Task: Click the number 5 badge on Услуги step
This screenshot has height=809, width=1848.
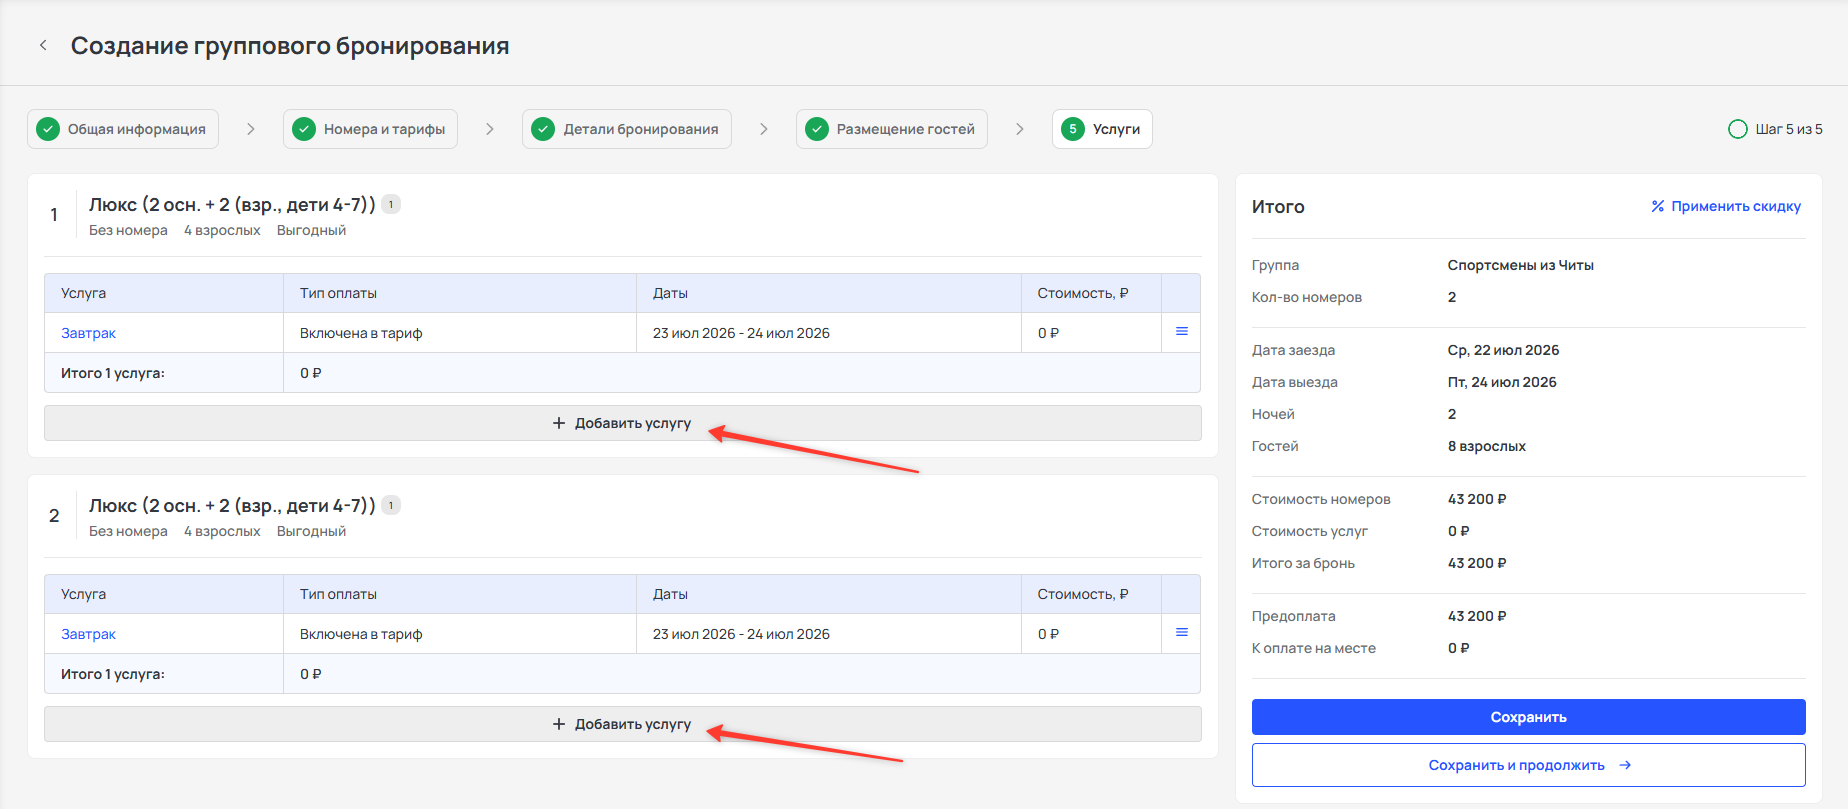Action: tap(1073, 129)
